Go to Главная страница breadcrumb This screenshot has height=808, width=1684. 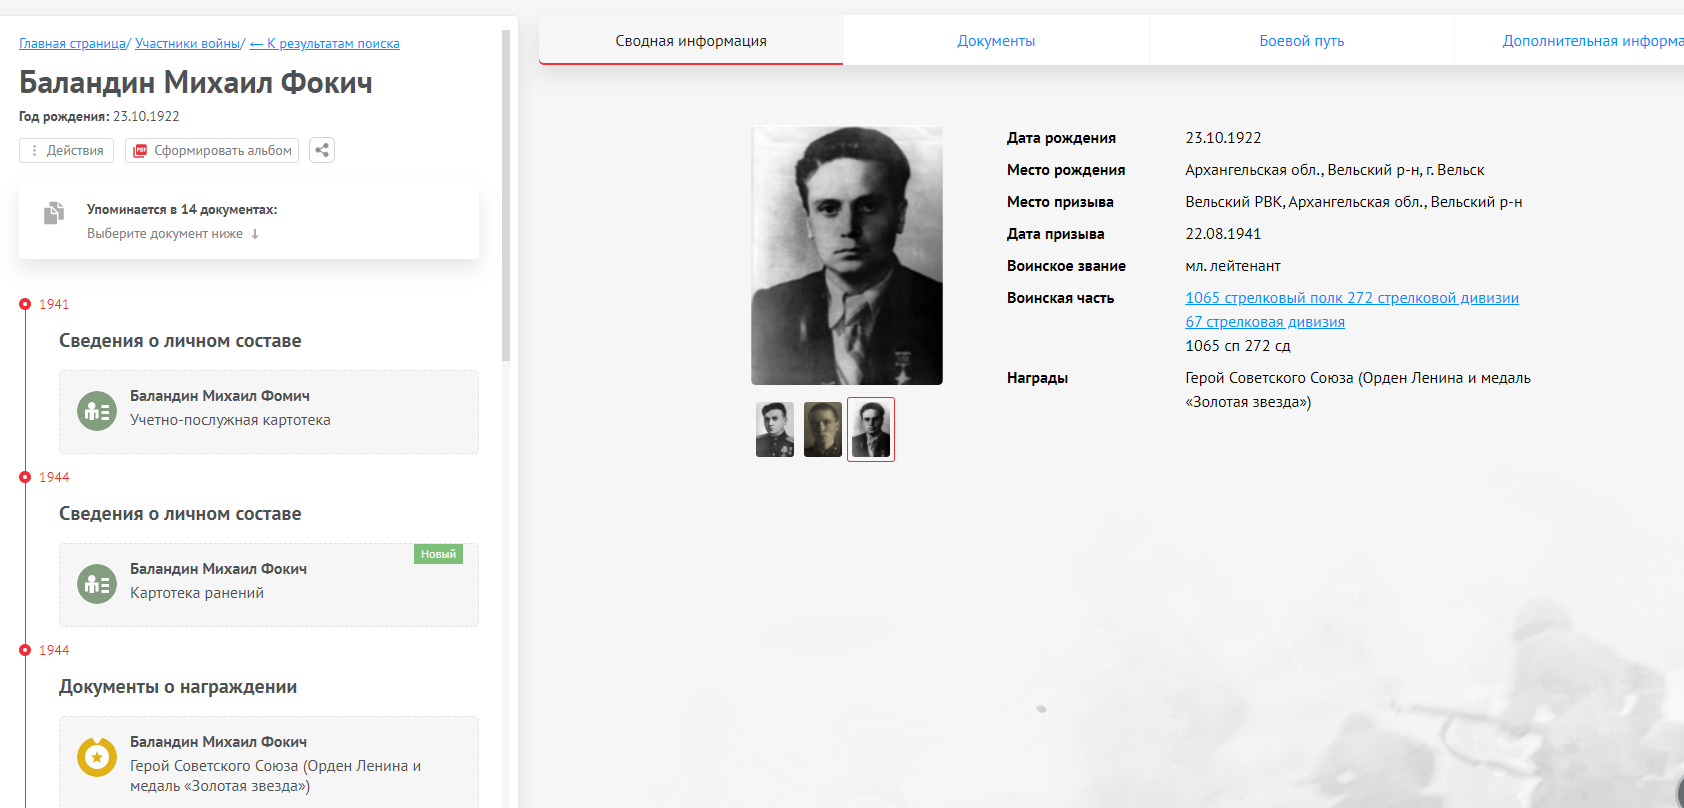coord(72,44)
